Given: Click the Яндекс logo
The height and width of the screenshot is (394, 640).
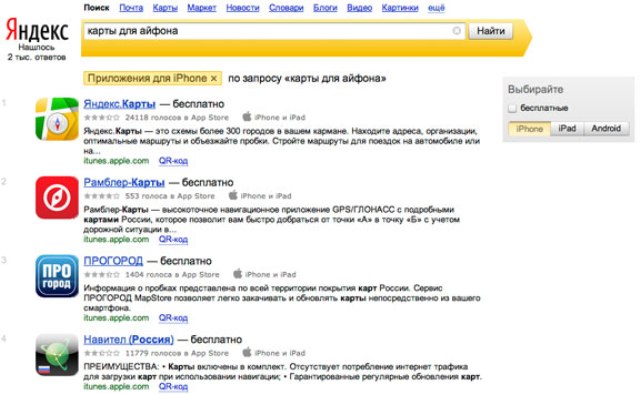Looking at the screenshot, I should pyautogui.click(x=37, y=30).
